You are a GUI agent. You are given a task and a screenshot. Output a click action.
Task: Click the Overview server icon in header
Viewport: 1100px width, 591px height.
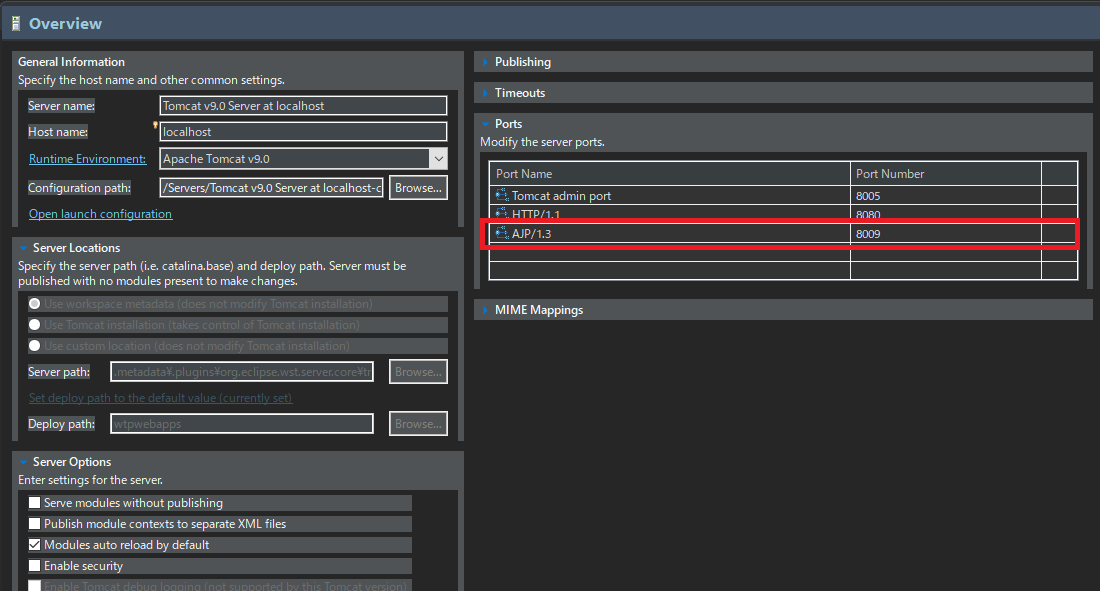15,24
